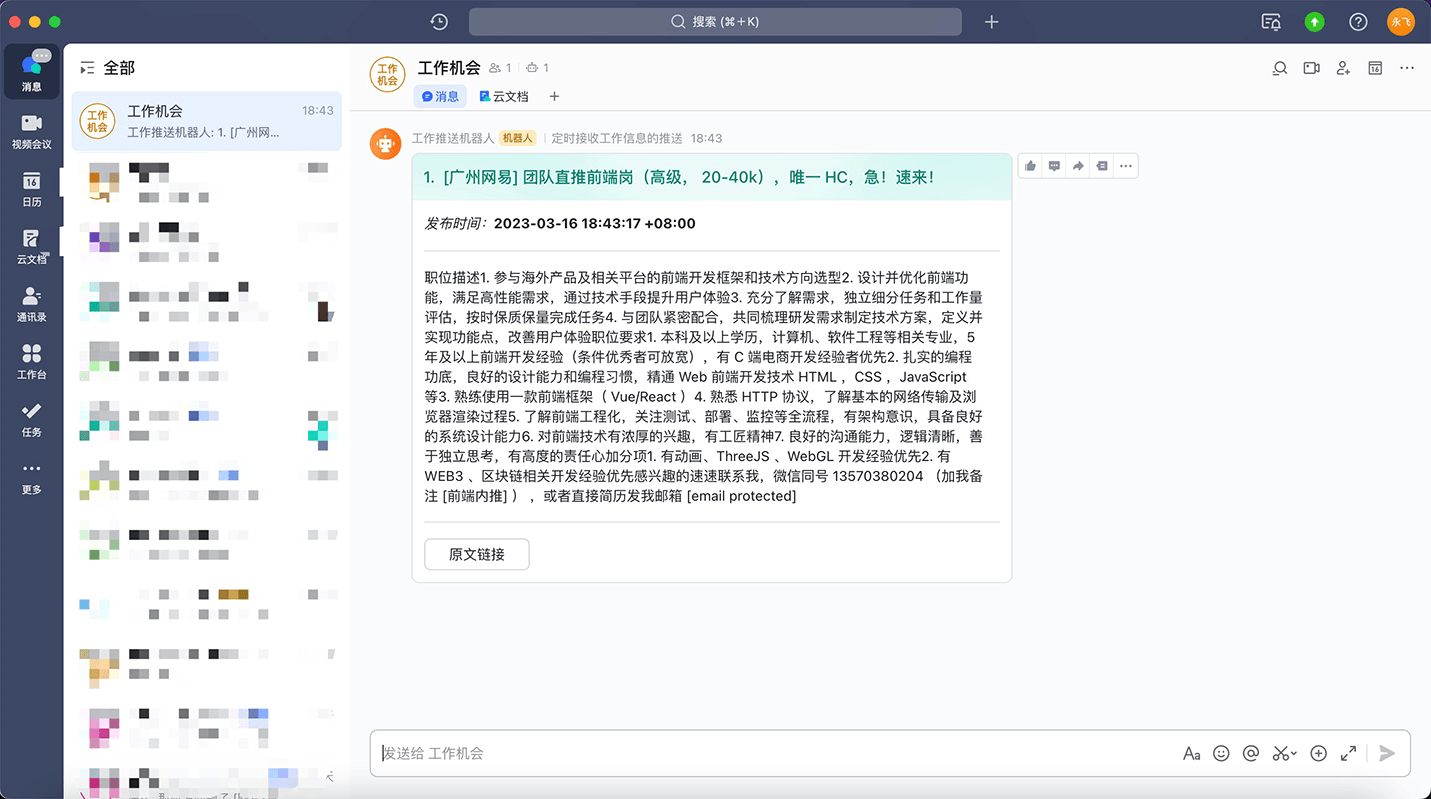Start a video call in chat header
The height and width of the screenshot is (799, 1431).
[x=1311, y=68]
